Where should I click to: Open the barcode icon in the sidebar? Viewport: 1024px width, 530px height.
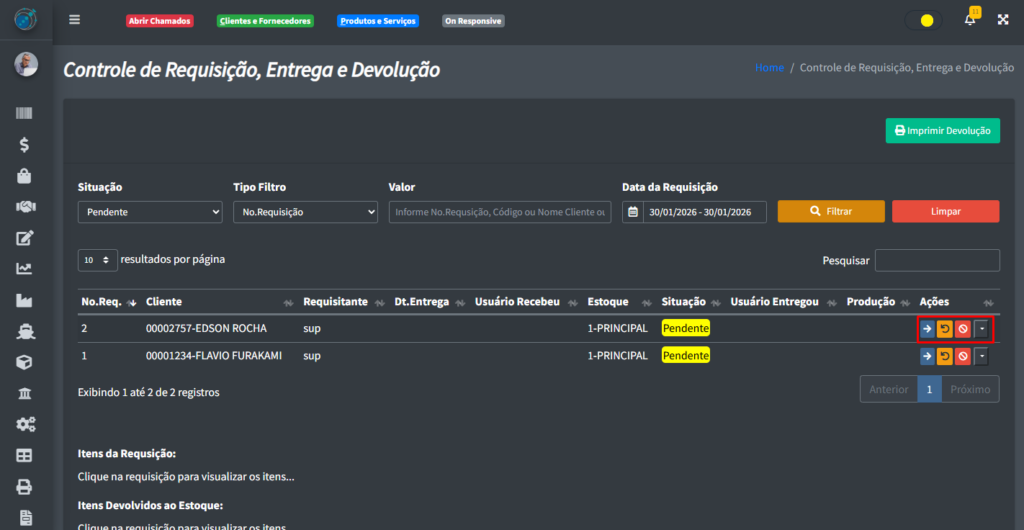coord(25,114)
